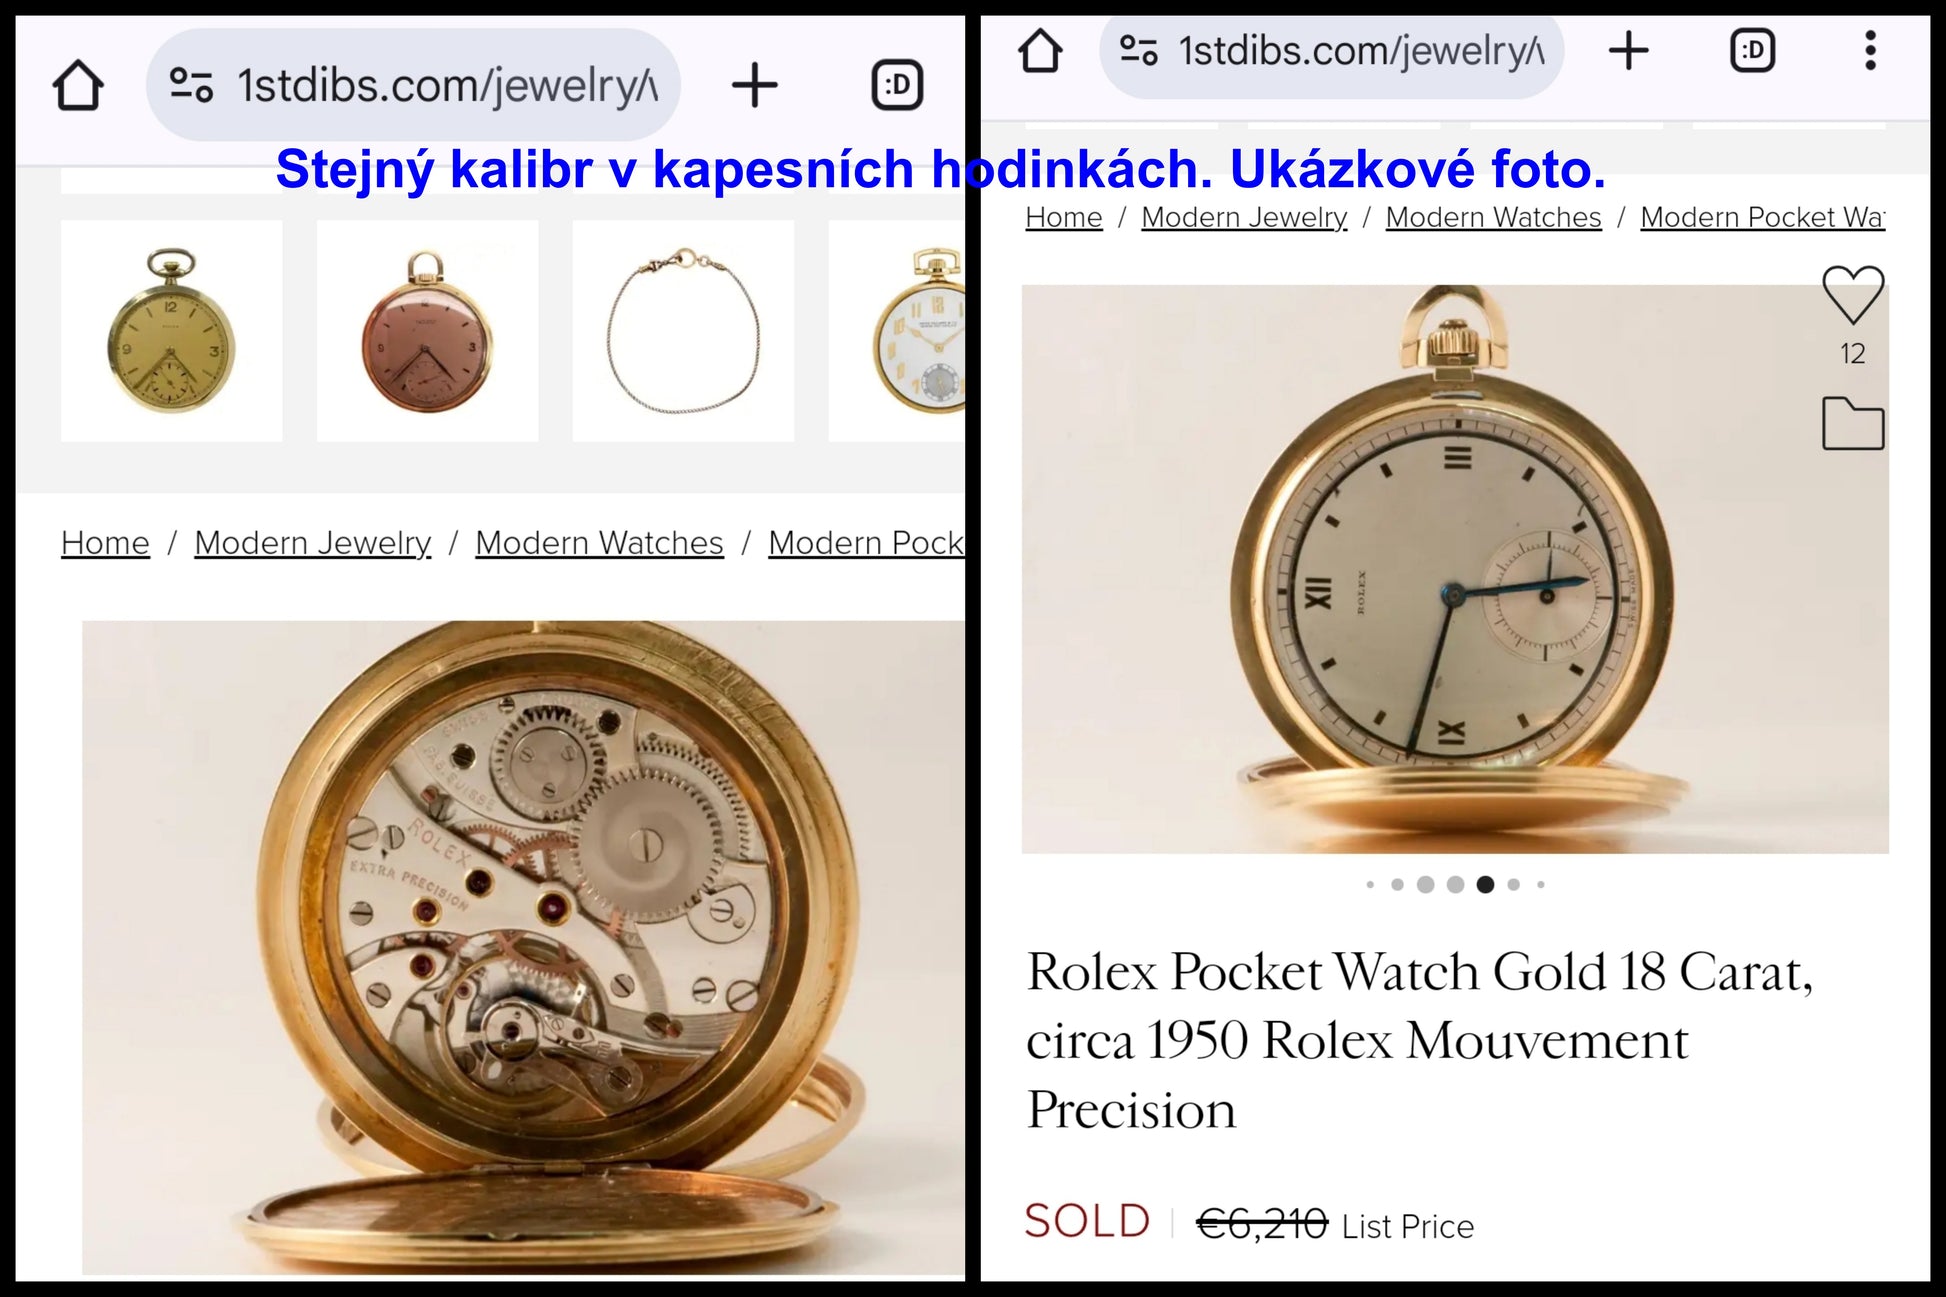Tap the home icon in right browser
Screen dimensions: 1946x1297
click(x=1040, y=50)
